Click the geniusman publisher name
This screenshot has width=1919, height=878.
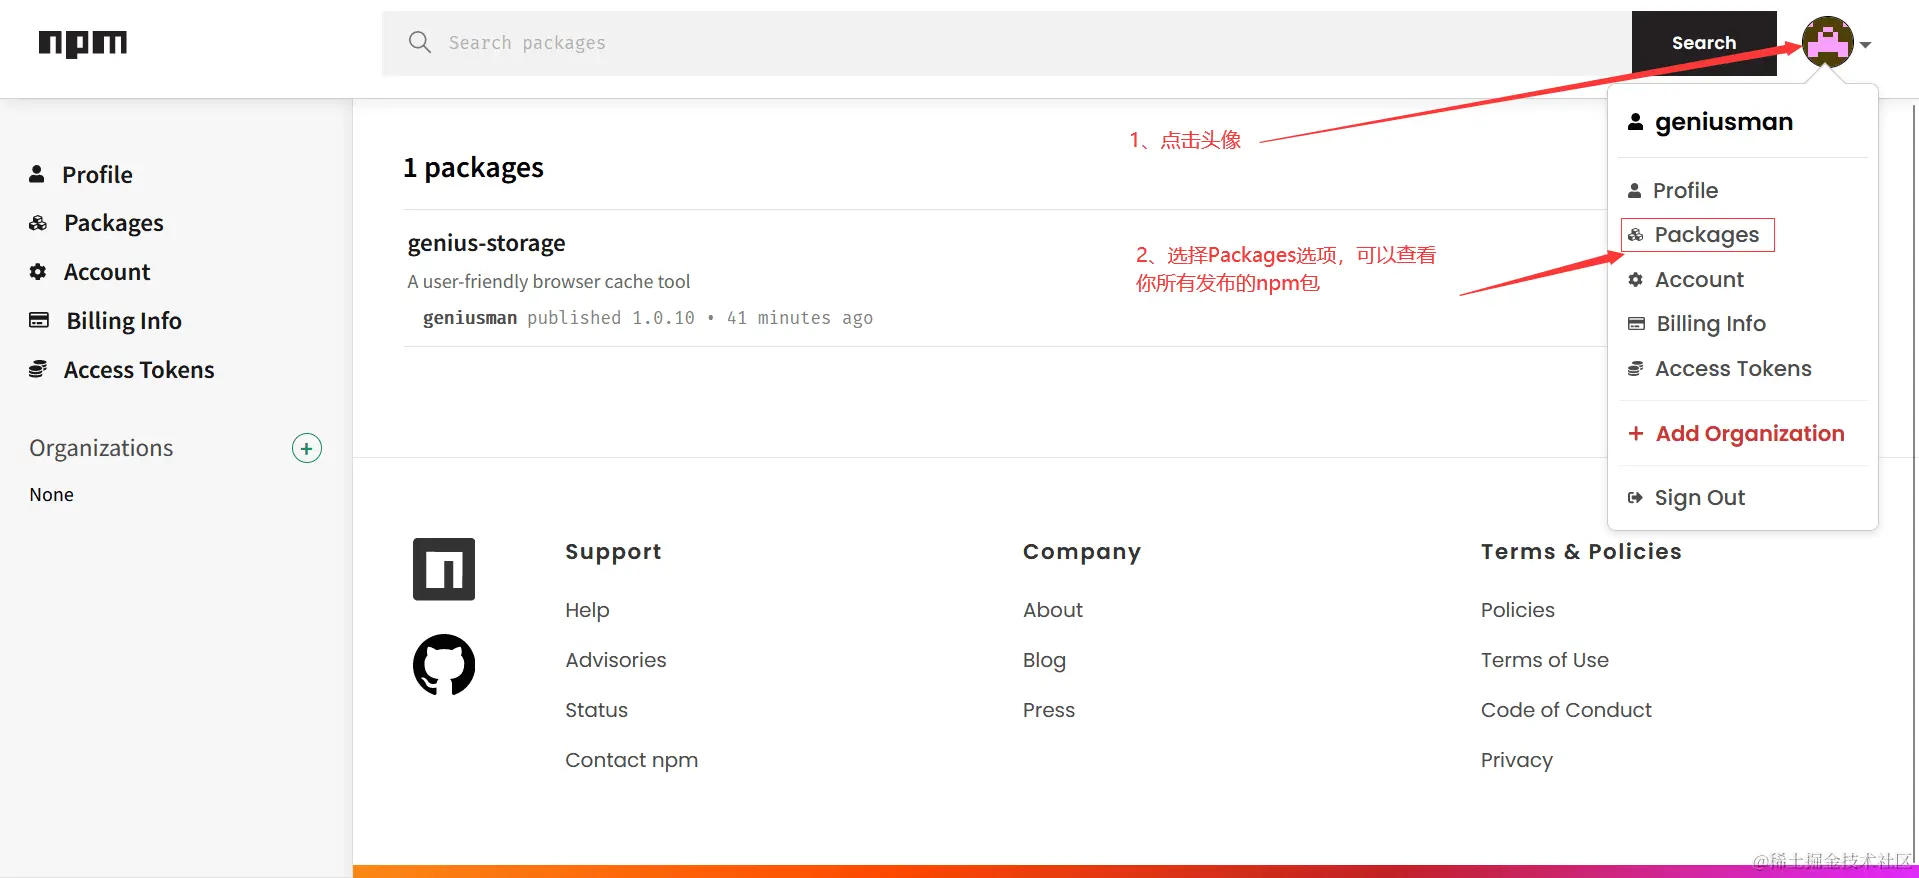pos(470,318)
